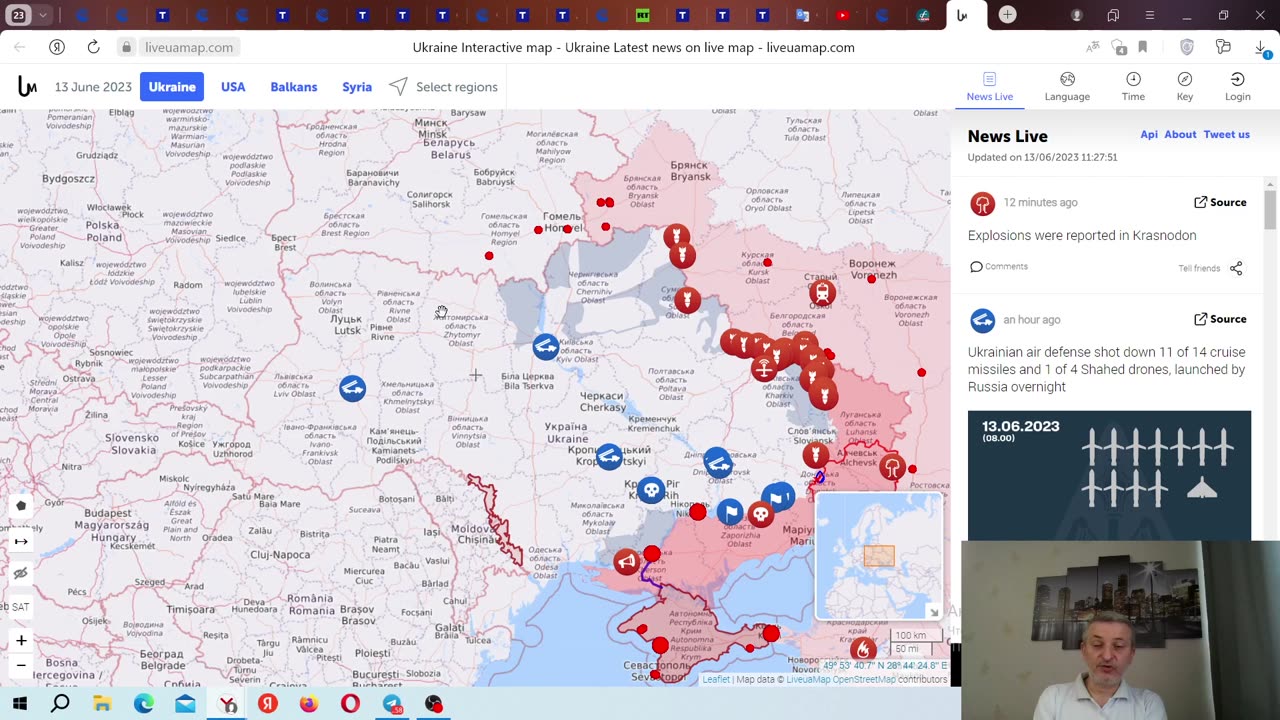Click red train marker near Staryi Oskol
Viewport: 1280px width, 720px height.
(822, 293)
